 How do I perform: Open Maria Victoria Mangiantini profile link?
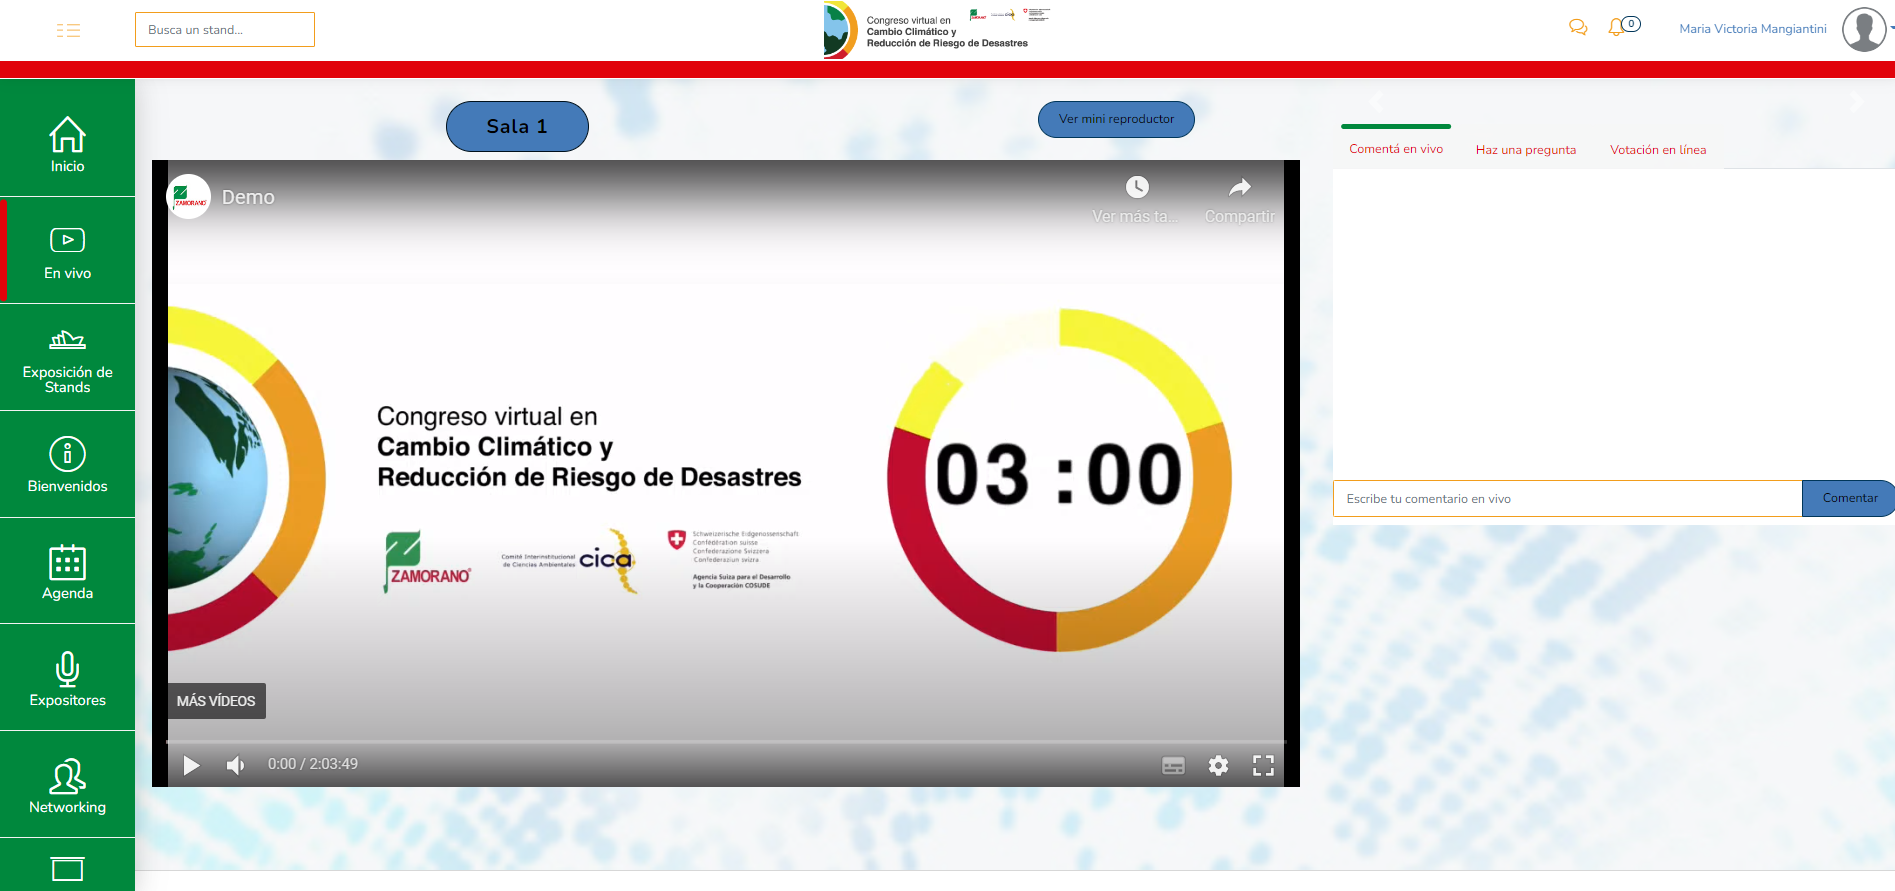[1752, 29]
